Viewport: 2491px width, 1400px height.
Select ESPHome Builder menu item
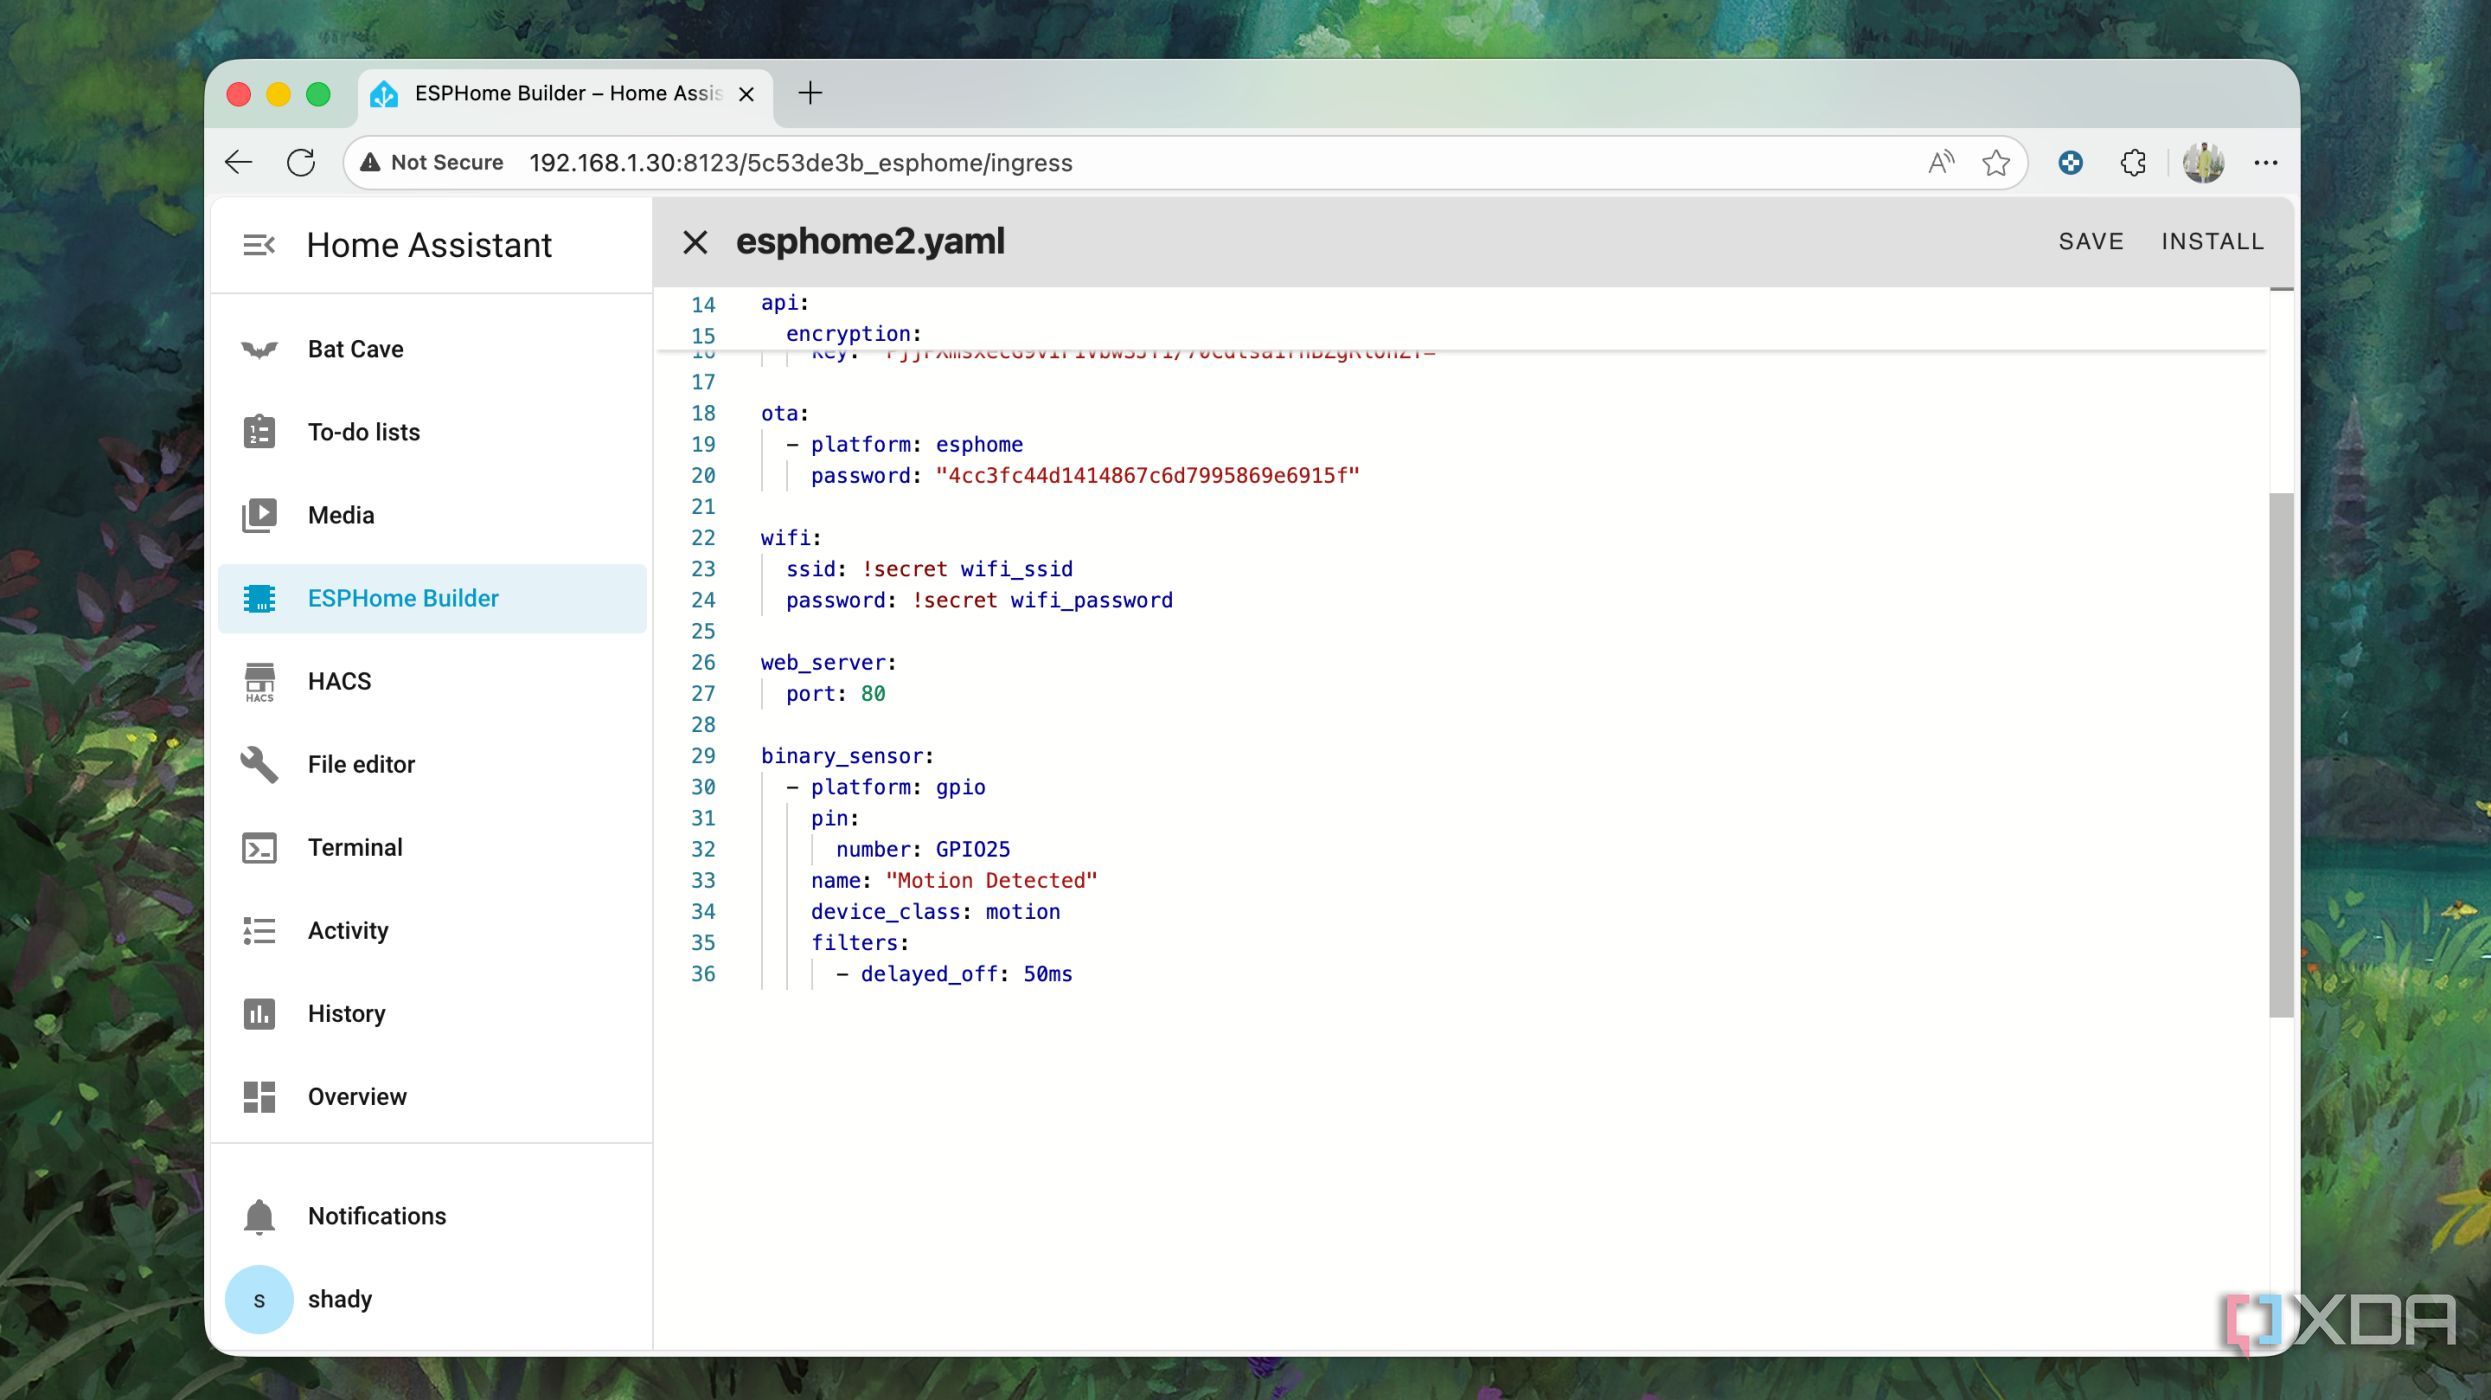(x=402, y=598)
